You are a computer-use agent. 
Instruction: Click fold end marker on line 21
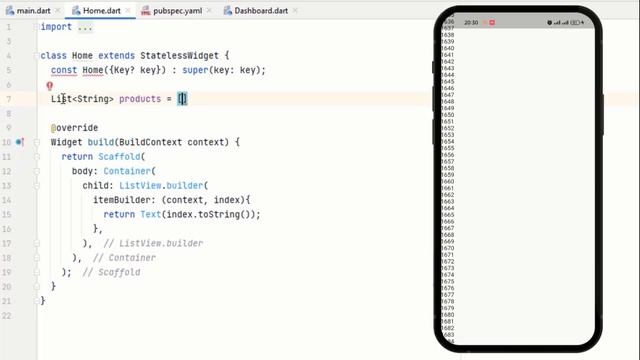36,301
